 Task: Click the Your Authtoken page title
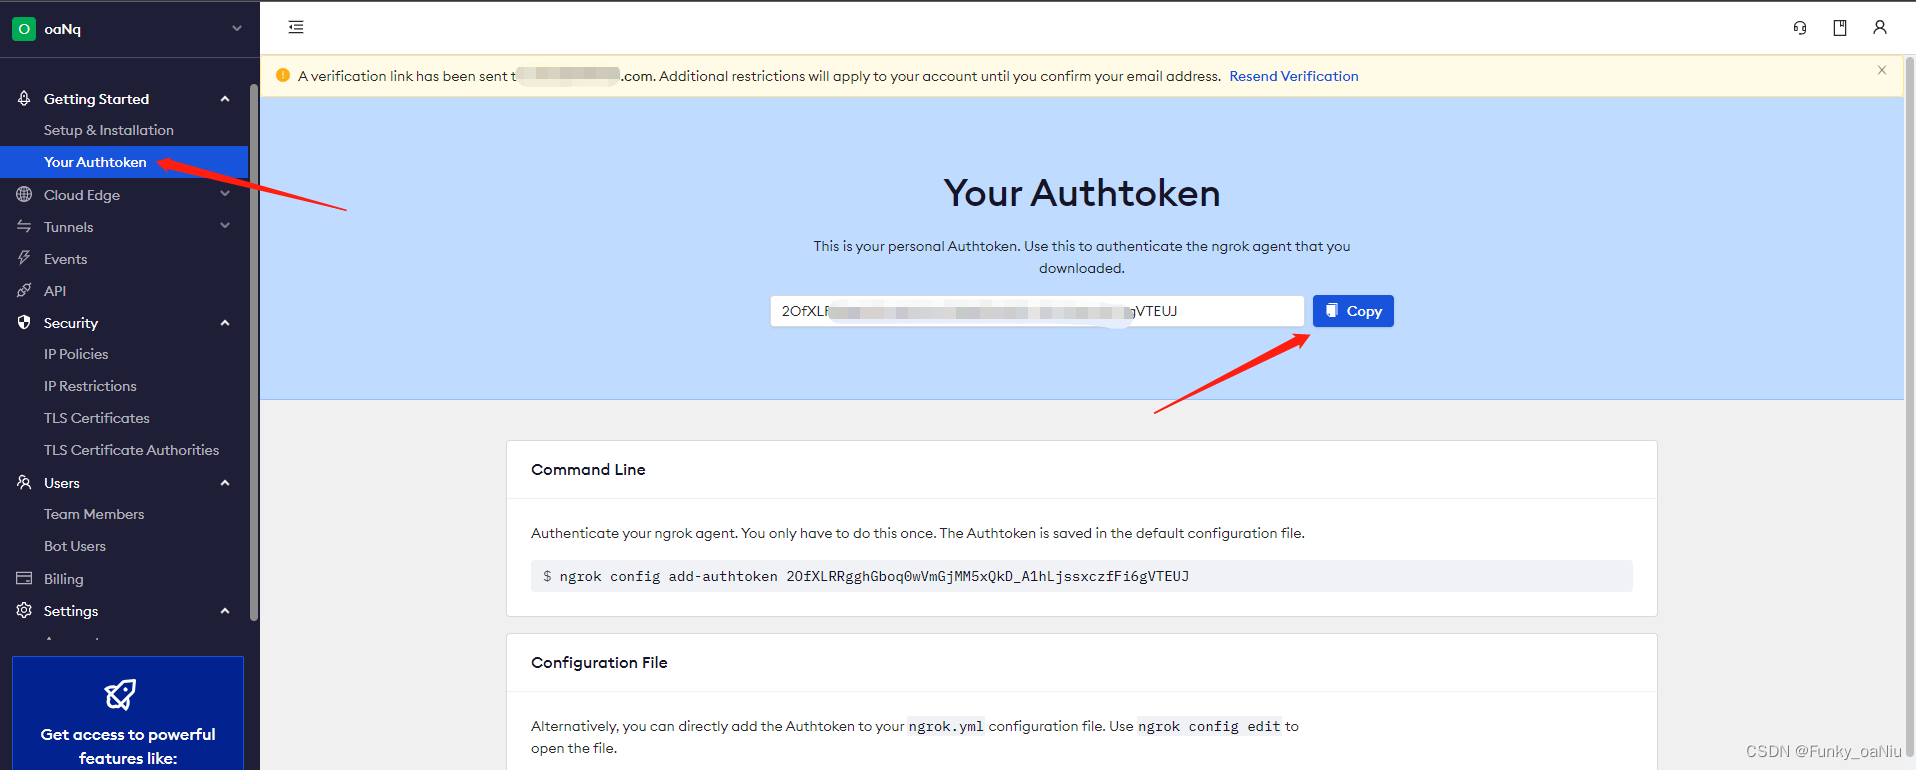tap(1082, 193)
